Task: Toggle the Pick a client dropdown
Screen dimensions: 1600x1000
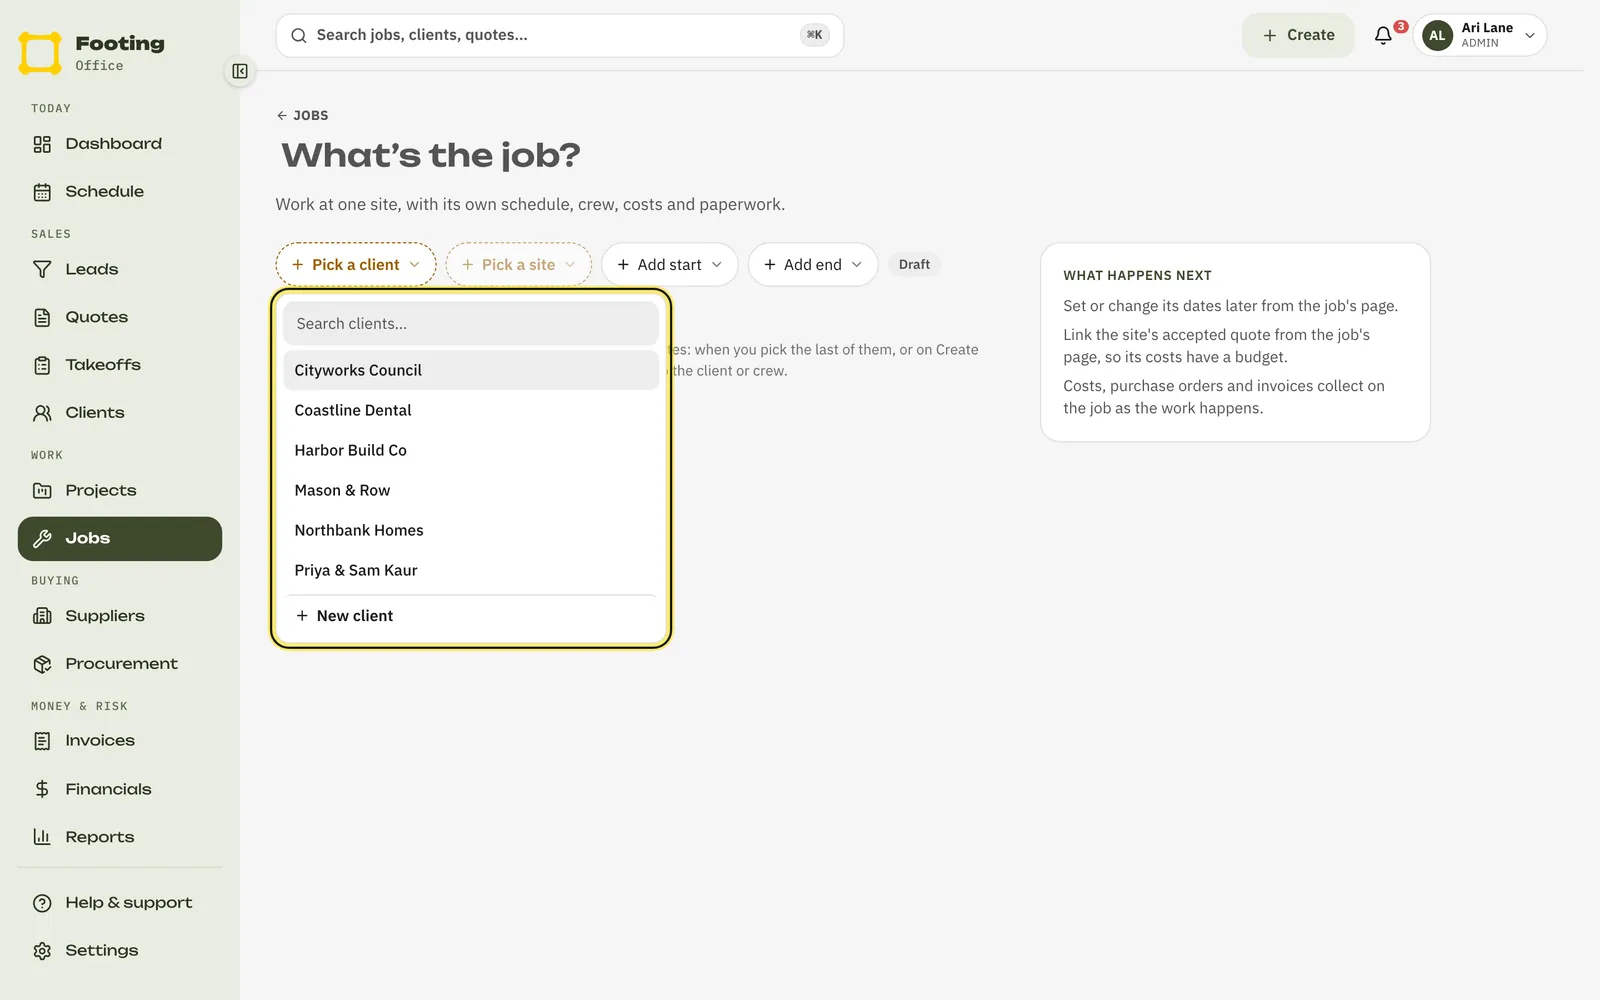Action: (x=356, y=265)
